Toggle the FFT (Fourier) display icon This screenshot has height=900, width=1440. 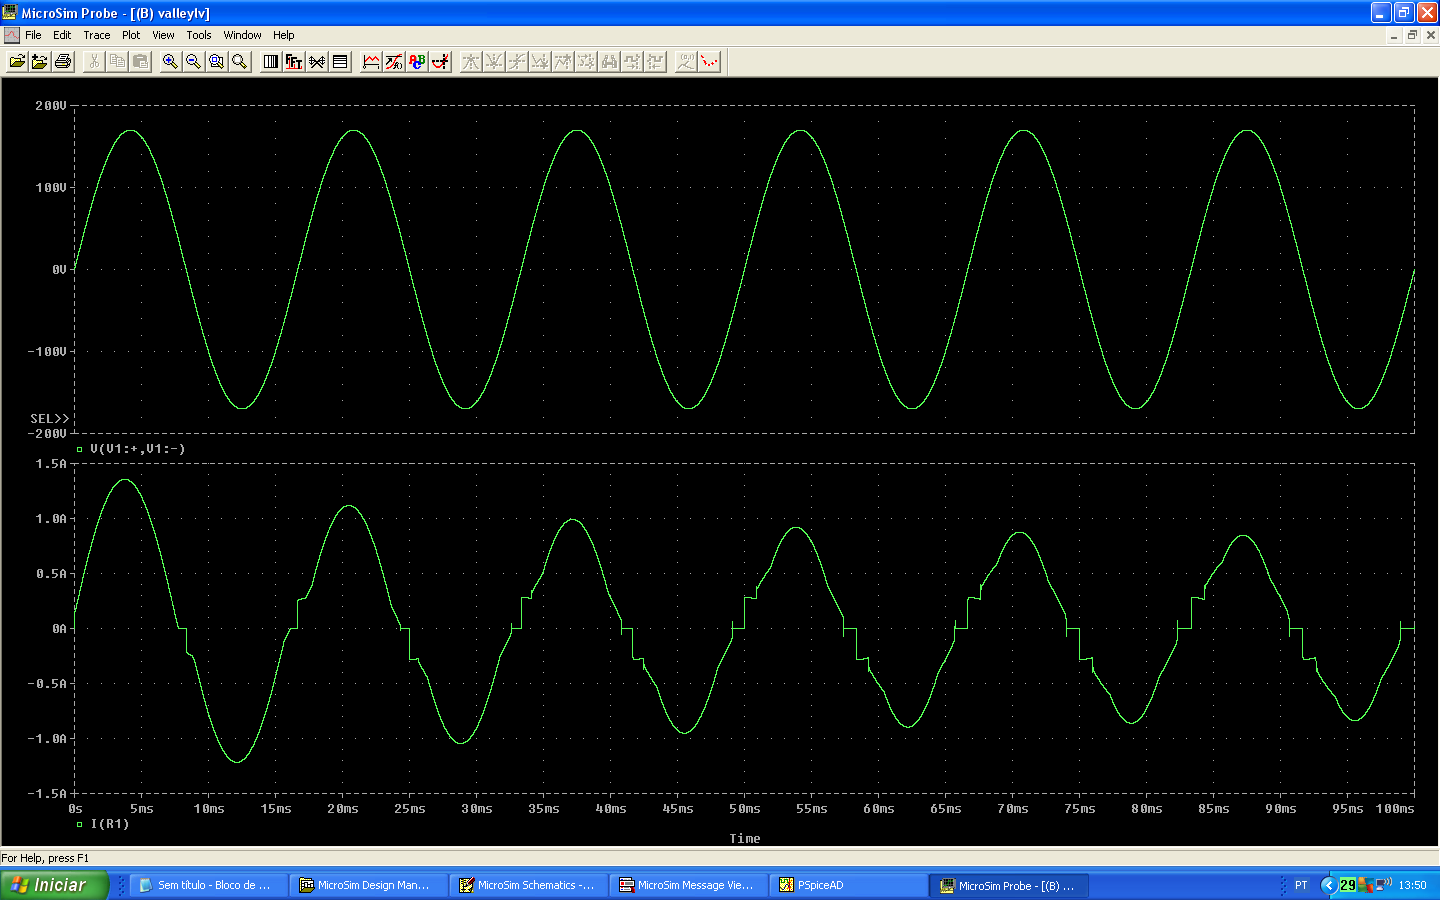click(x=294, y=62)
